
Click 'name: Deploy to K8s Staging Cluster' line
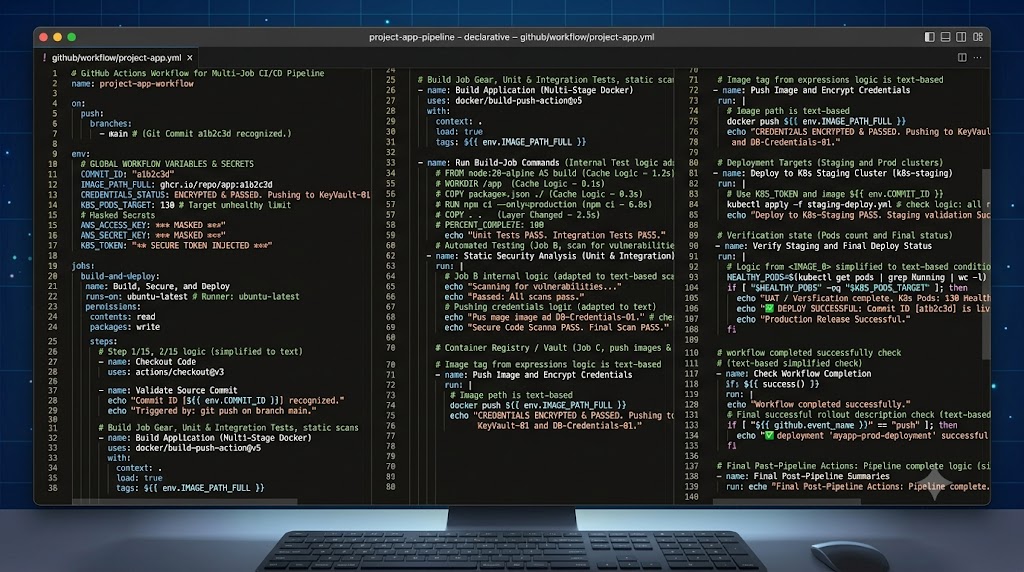(833, 173)
